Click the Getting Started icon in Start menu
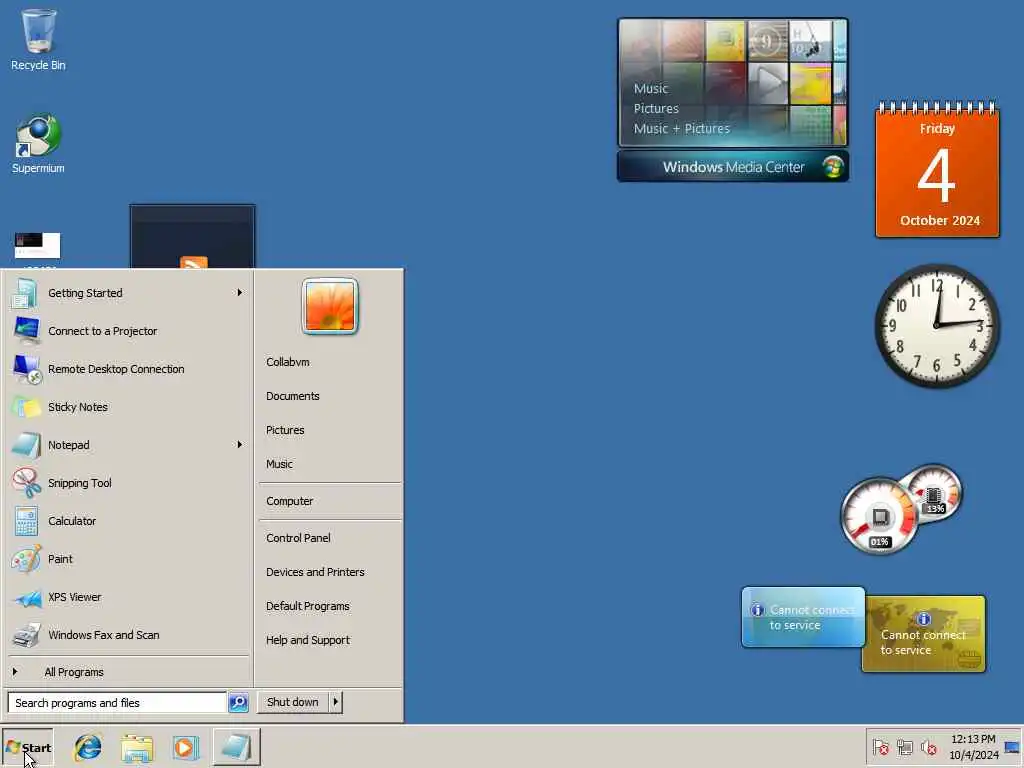This screenshot has height=768, width=1024. (25, 293)
